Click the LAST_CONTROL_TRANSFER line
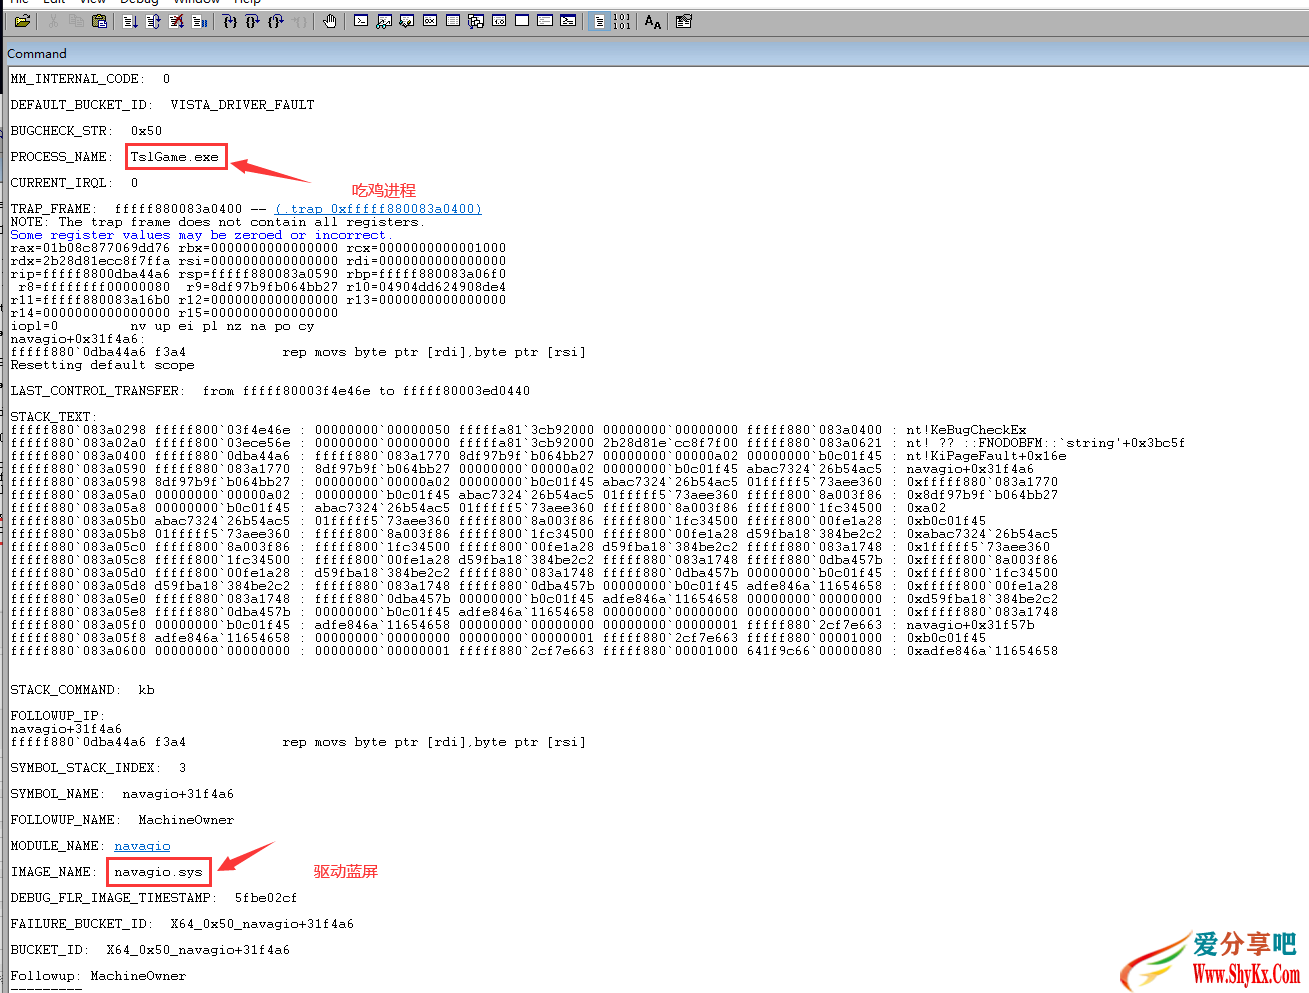The height and width of the screenshot is (993, 1309). click(270, 391)
